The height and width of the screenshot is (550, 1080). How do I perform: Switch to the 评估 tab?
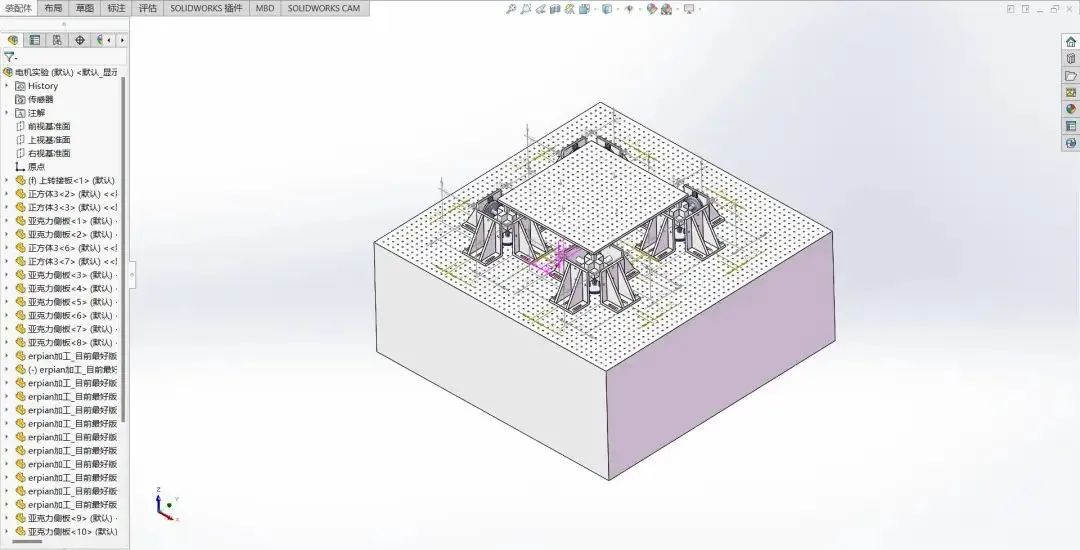tap(147, 8)
